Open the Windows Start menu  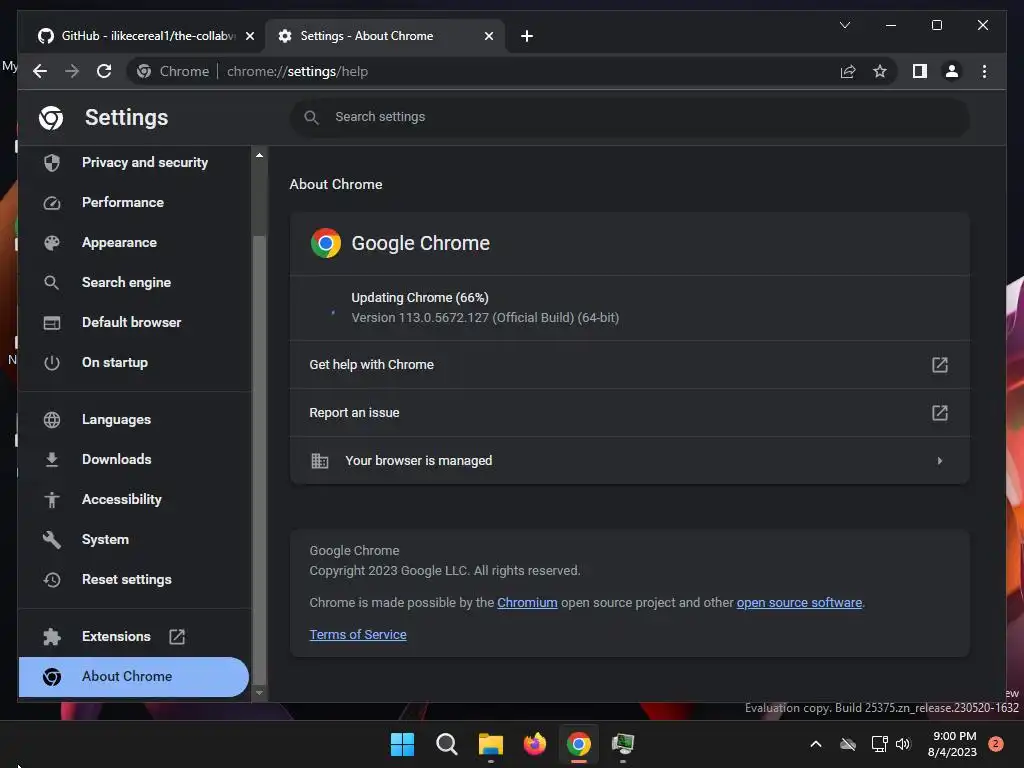[x=402, y=744]
